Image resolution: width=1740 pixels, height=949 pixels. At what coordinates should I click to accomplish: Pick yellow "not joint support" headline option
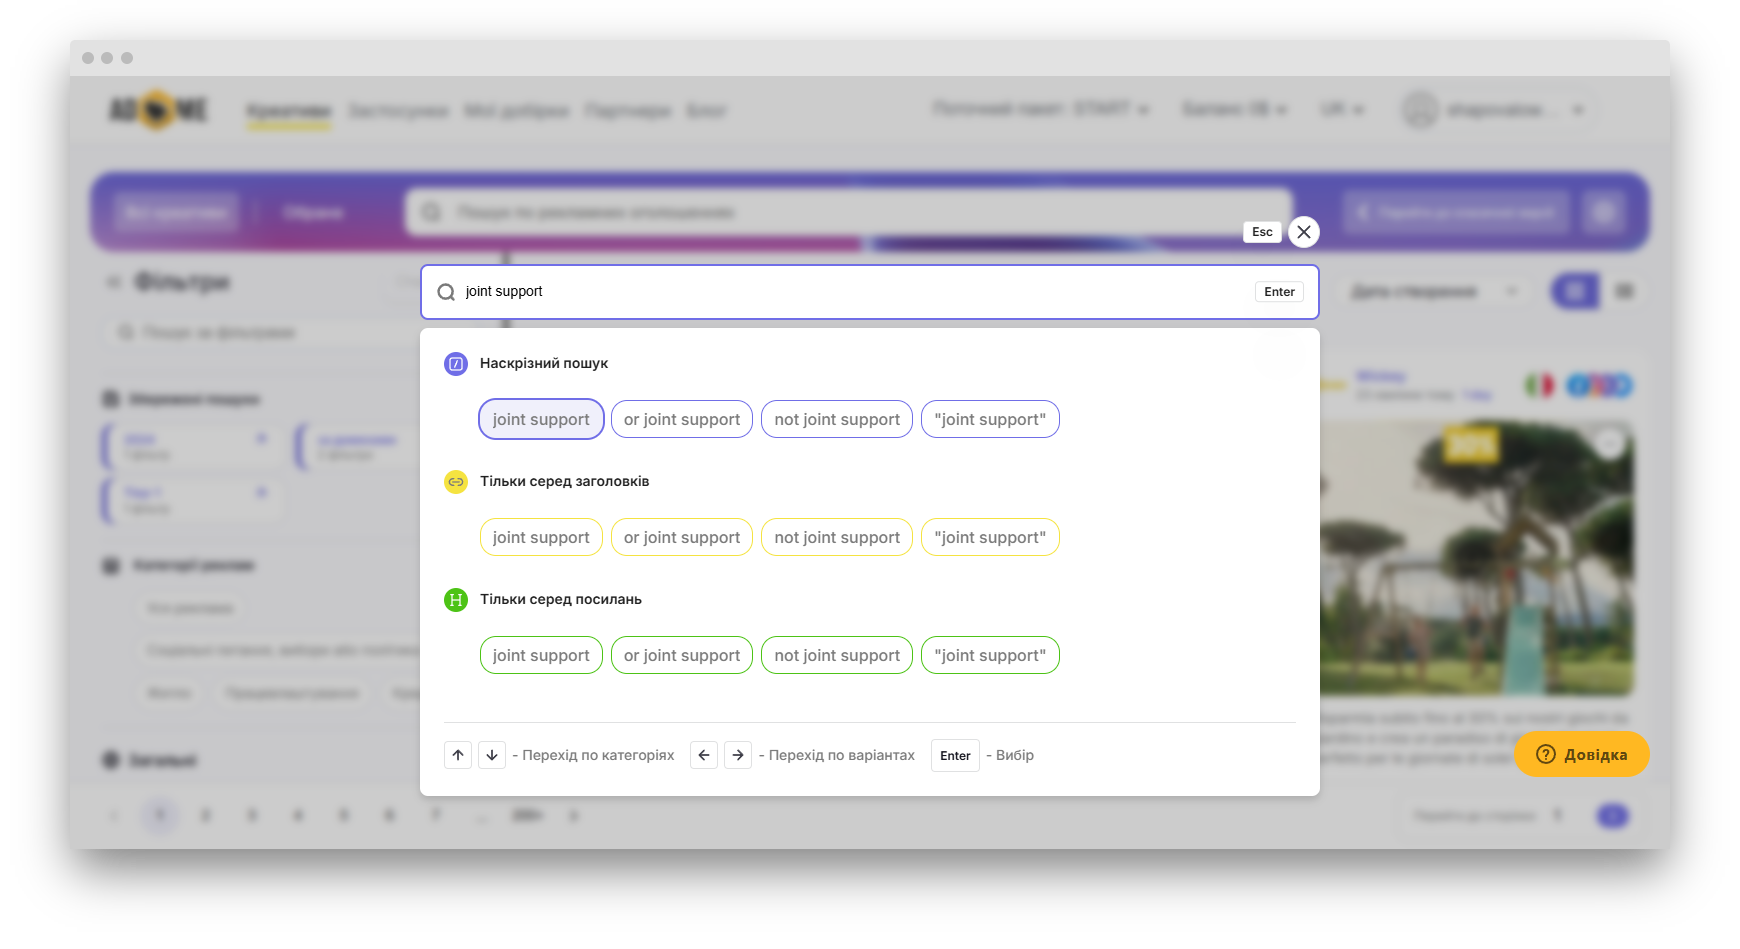click(x=837, y=537)
